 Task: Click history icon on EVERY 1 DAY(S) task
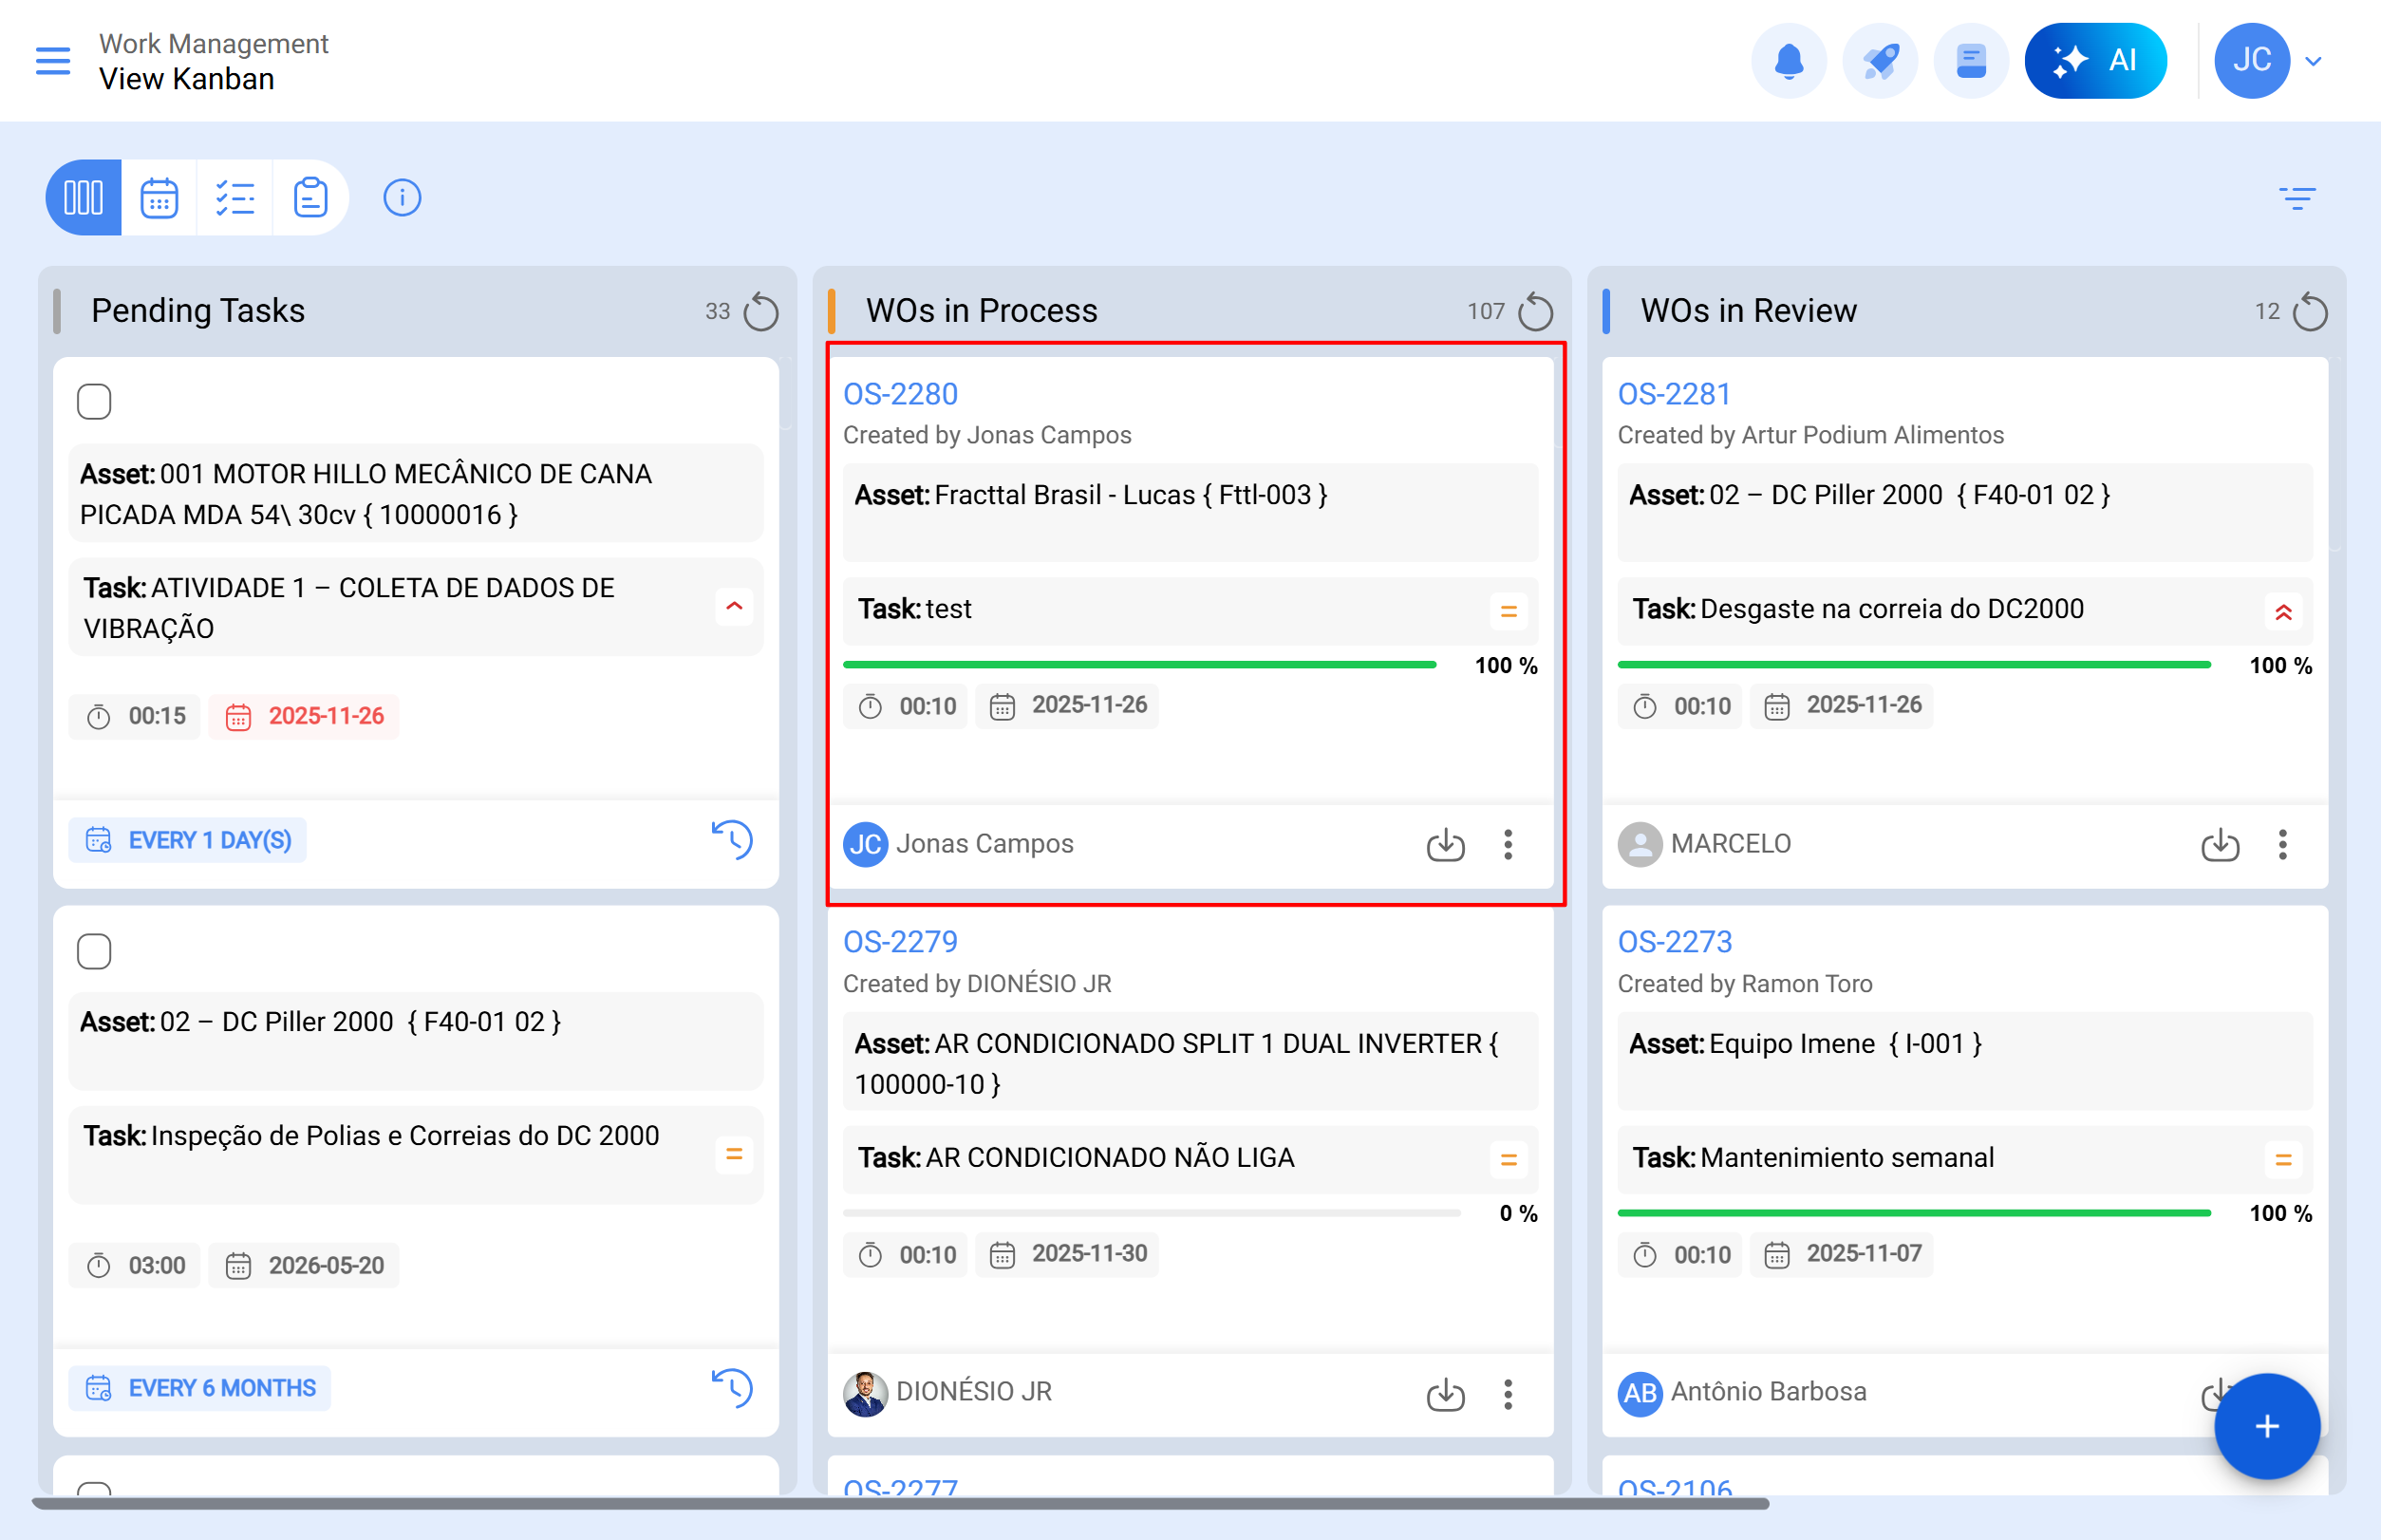click(732, 840)
